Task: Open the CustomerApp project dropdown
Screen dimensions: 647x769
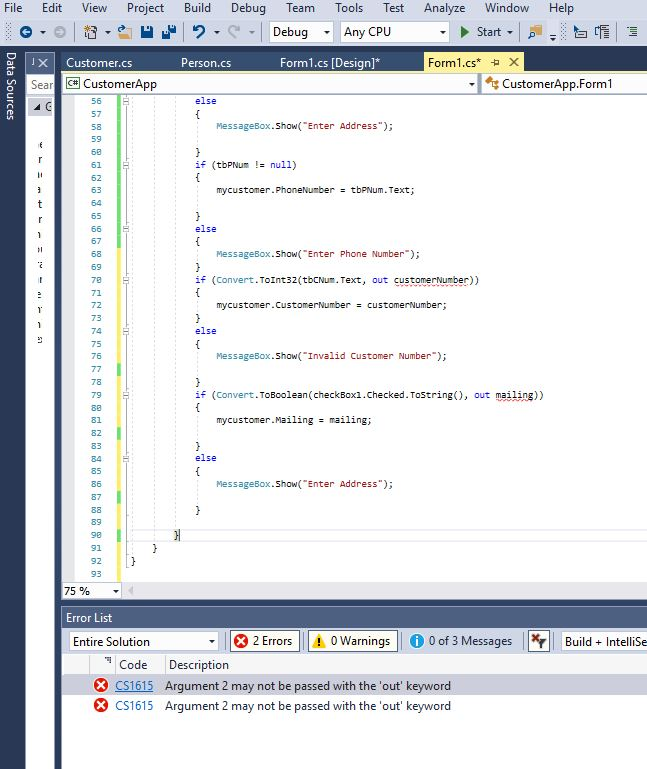Action: [271, 84]
